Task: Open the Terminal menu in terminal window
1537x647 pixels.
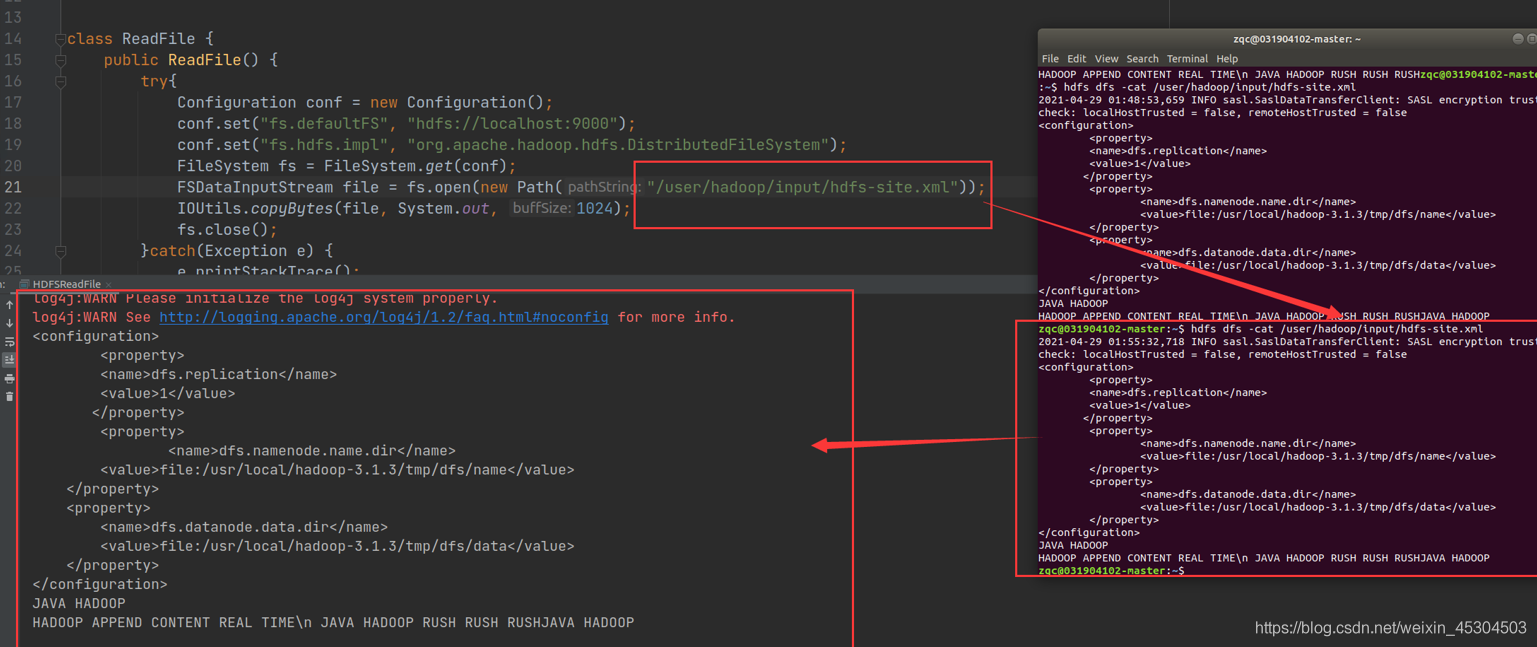Action: 1187,59
